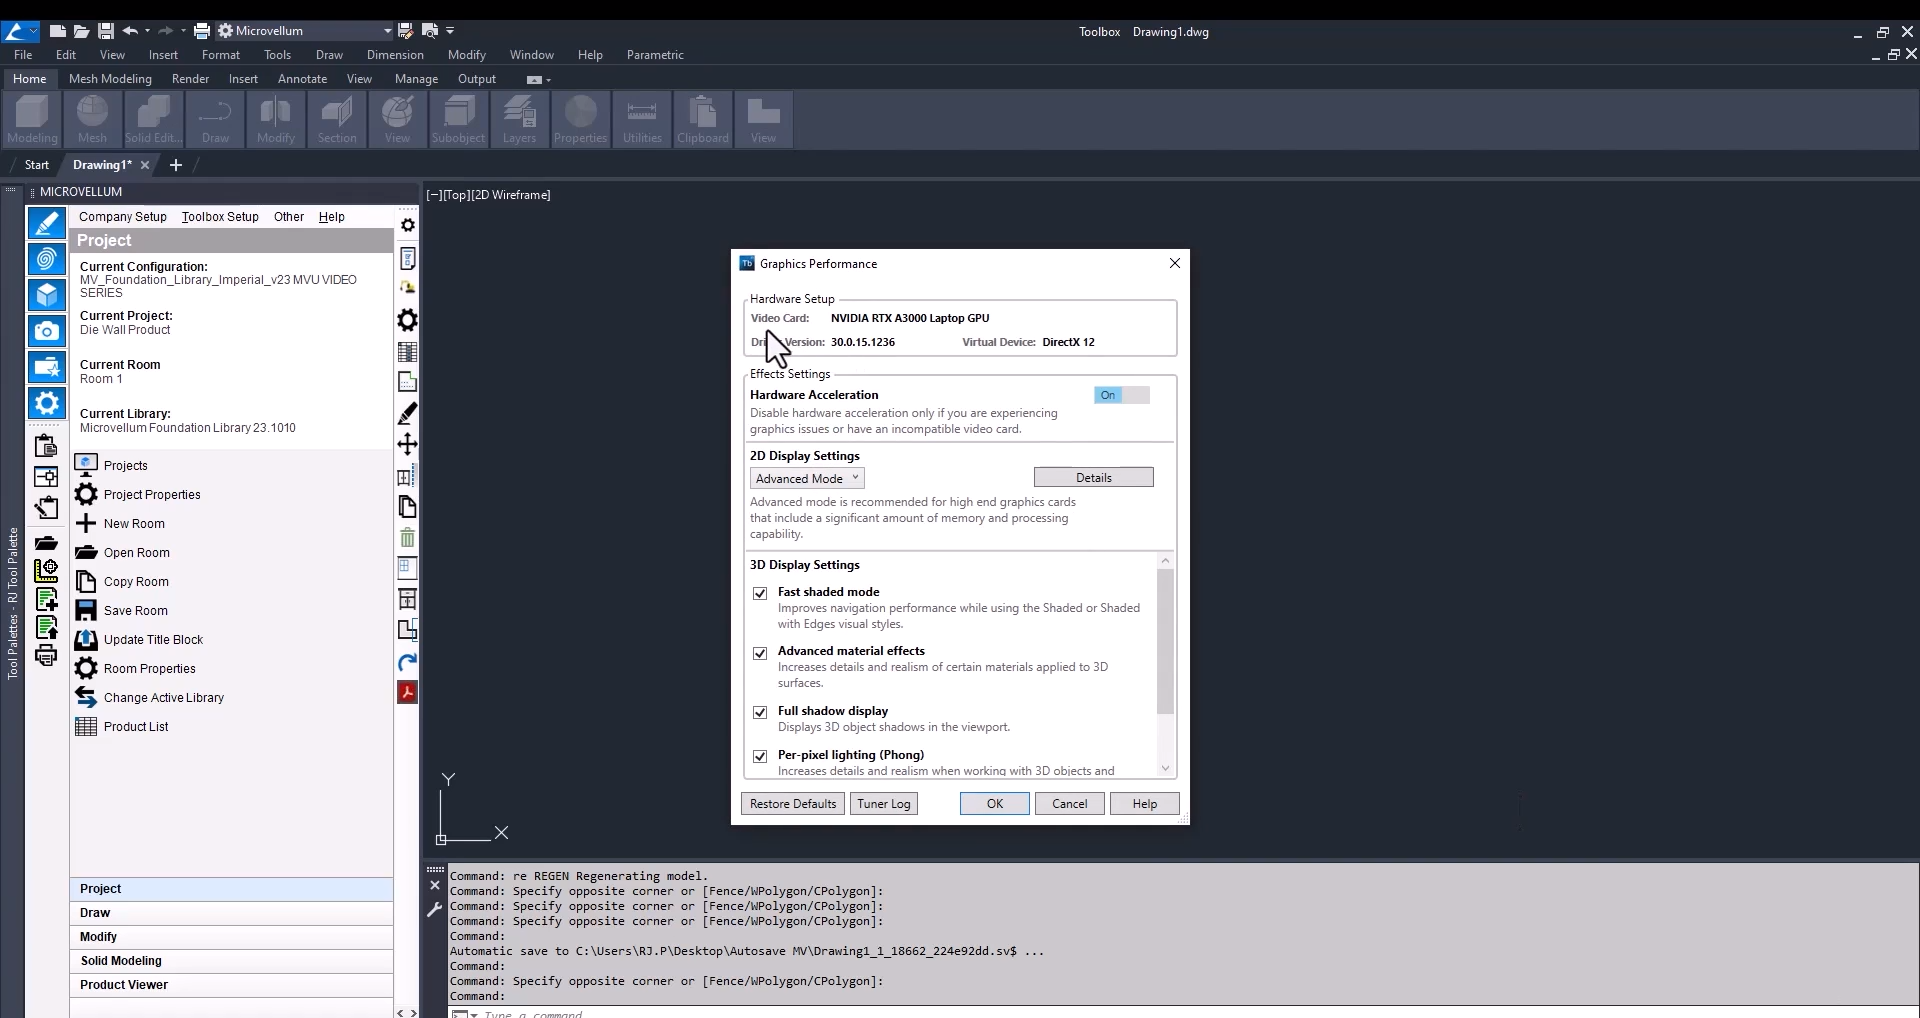
Task: Uncheck Per-pixel lighting (Phong) checkbox
Action: (760, 756)
